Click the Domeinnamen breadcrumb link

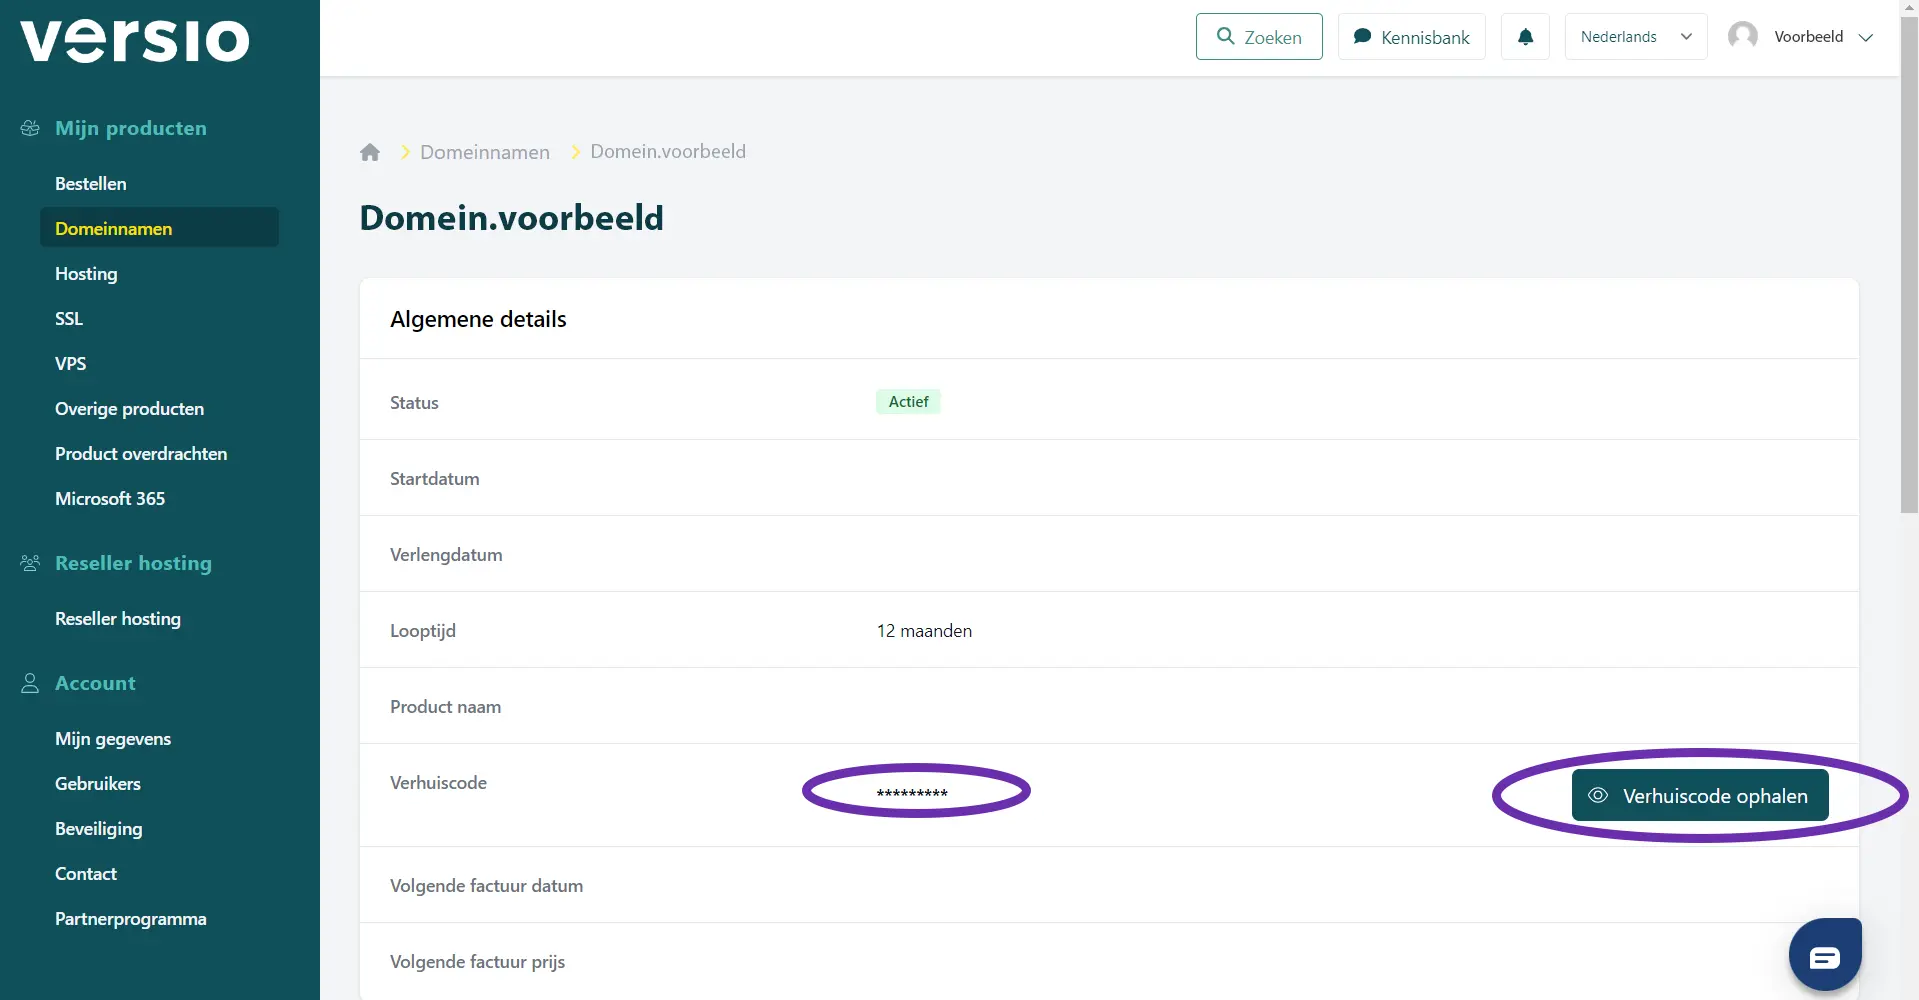485,152
